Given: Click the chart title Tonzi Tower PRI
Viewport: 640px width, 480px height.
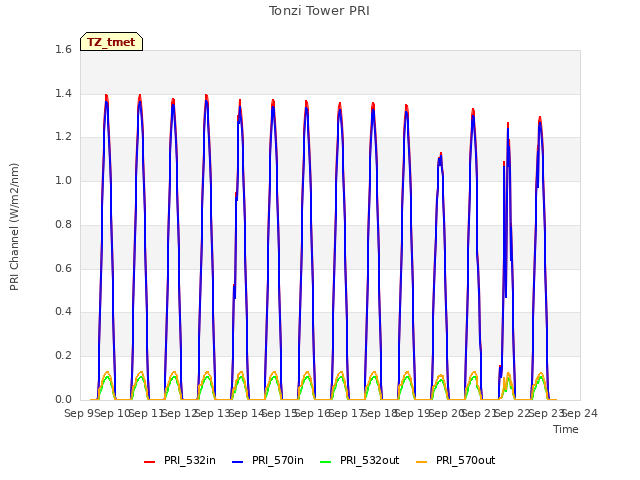Looking at the screenshot, I should click(319, 11).
